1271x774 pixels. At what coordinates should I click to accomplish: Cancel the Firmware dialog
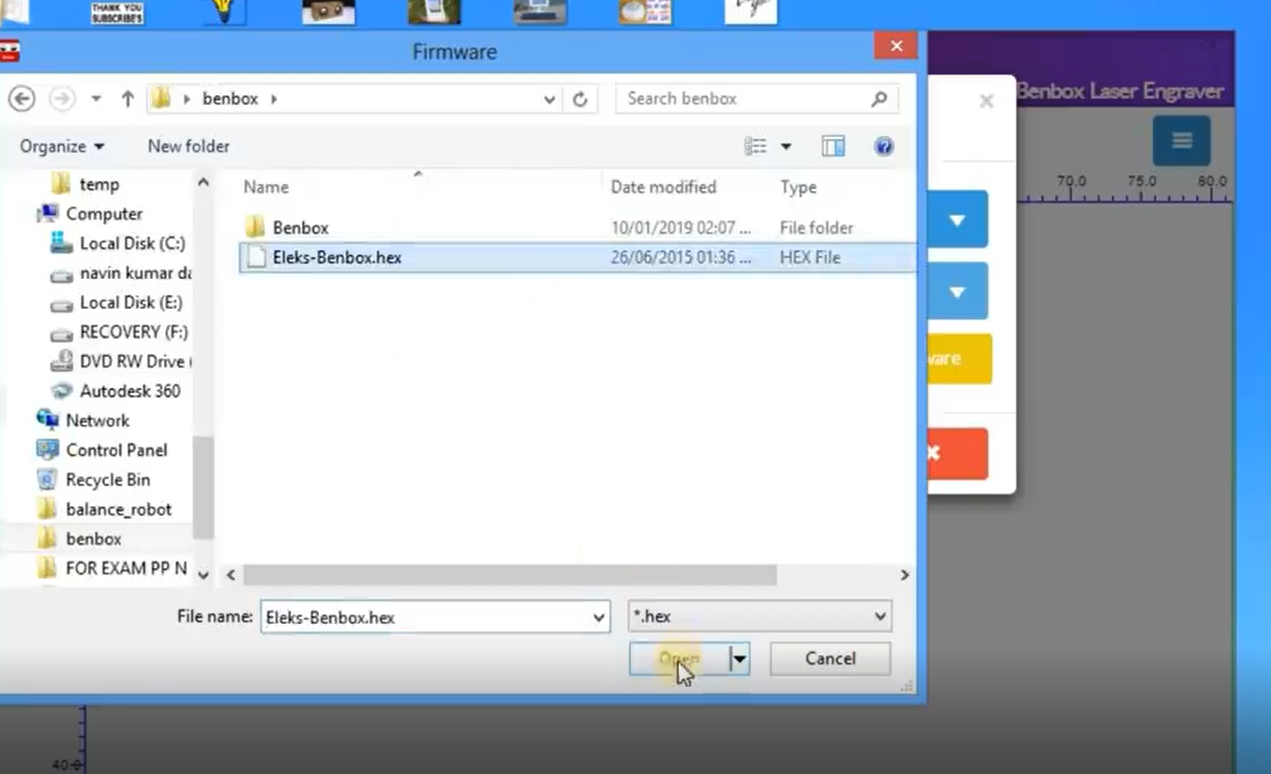tap(830, 658)
